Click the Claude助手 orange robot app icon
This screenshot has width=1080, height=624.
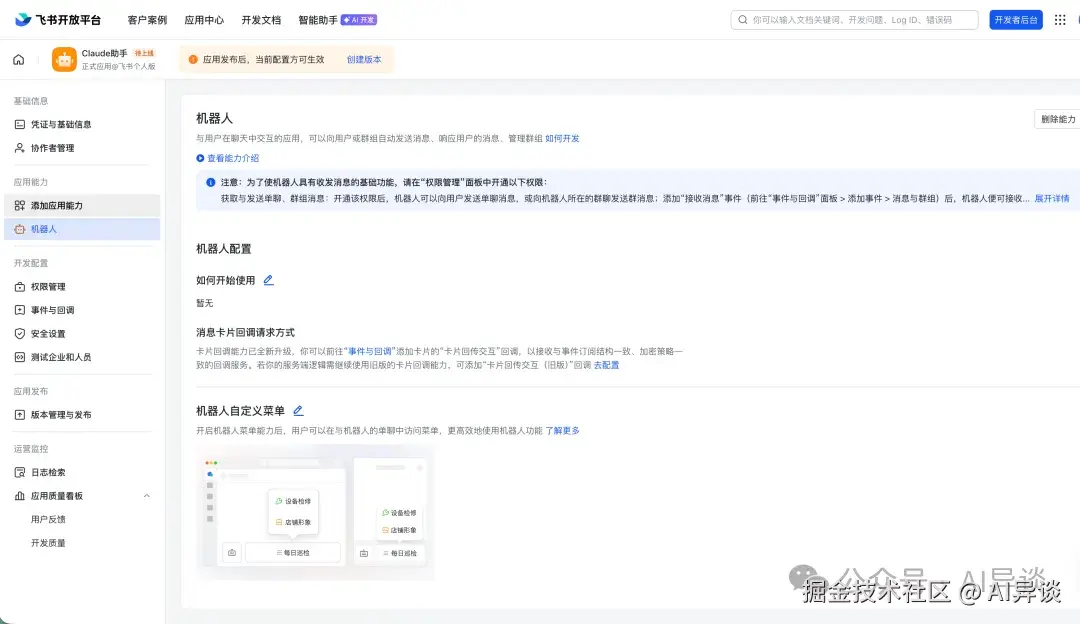click(64, 60)
